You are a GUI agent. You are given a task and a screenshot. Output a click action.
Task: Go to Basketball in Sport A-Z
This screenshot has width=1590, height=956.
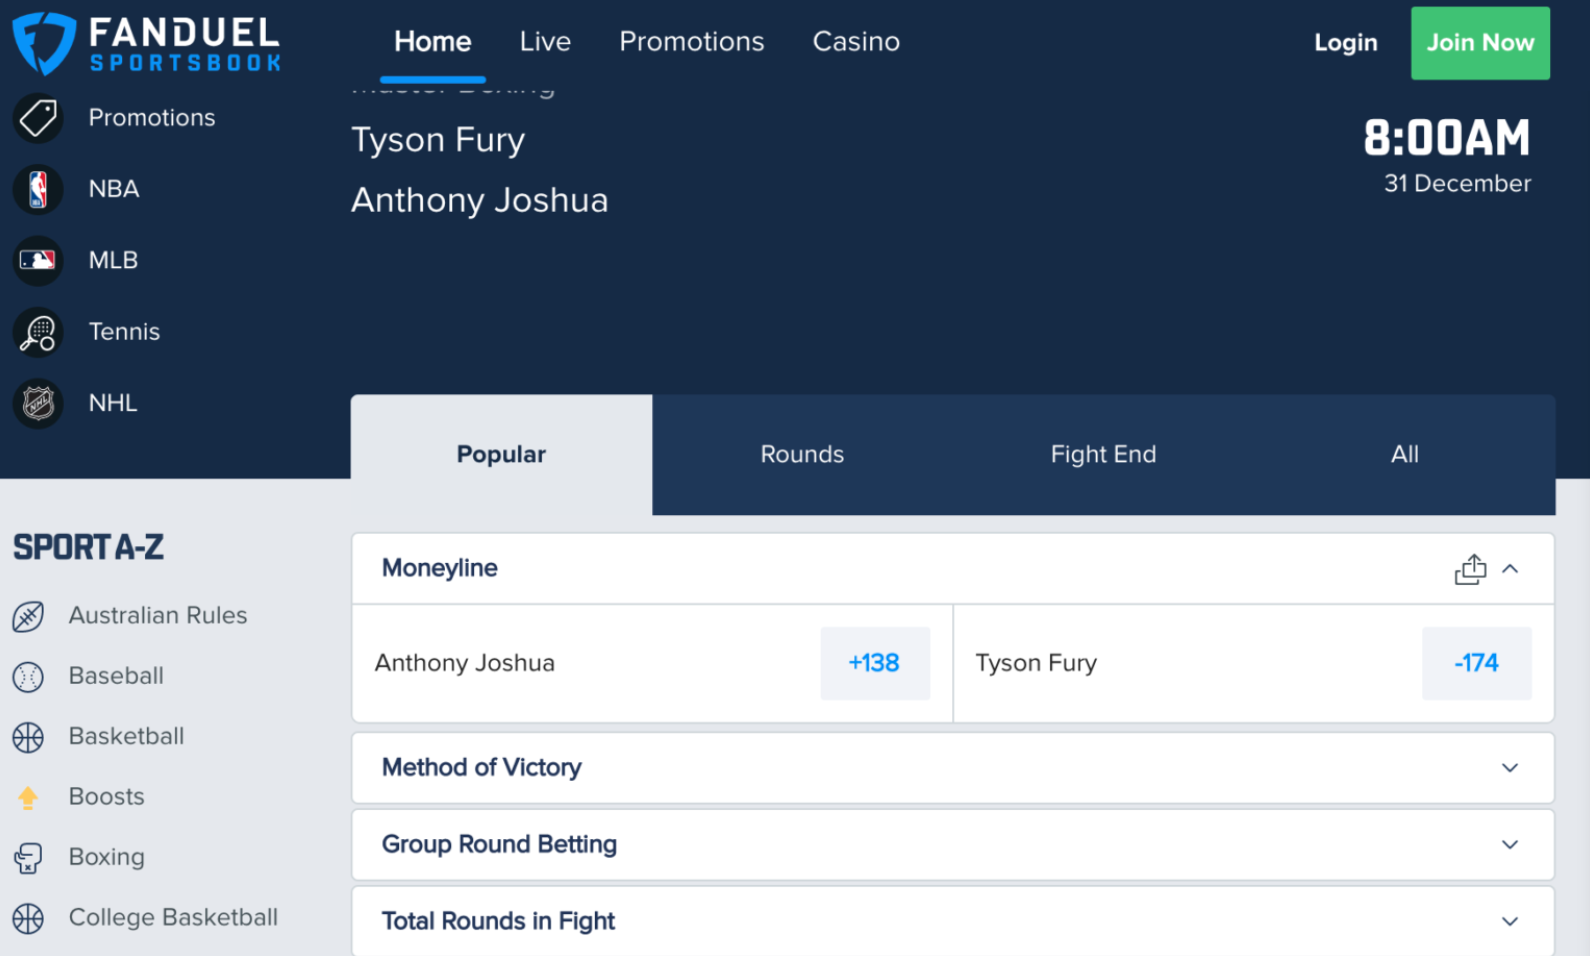point(126,737)
